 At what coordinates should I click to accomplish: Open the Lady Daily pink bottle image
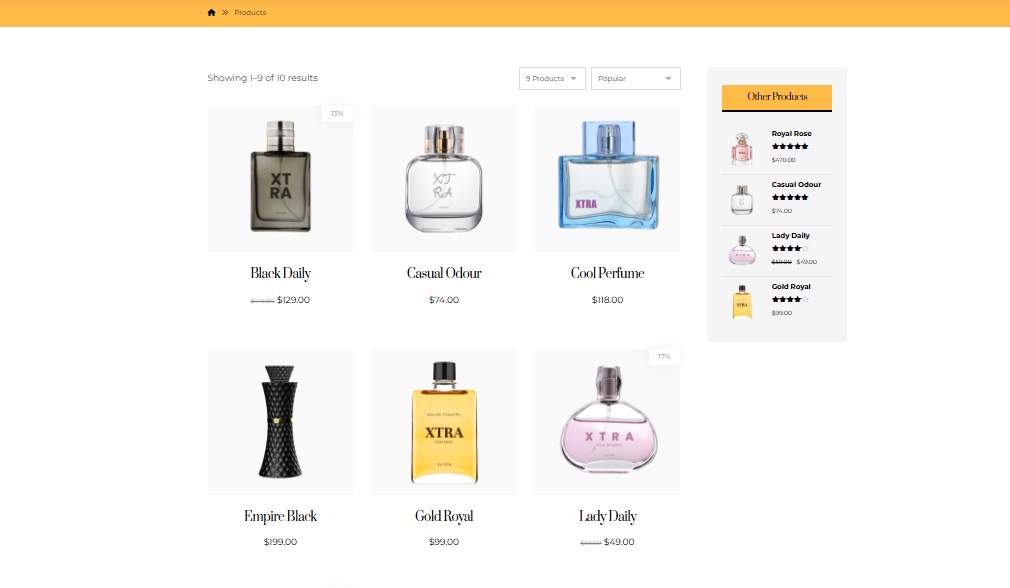[607, 421]
